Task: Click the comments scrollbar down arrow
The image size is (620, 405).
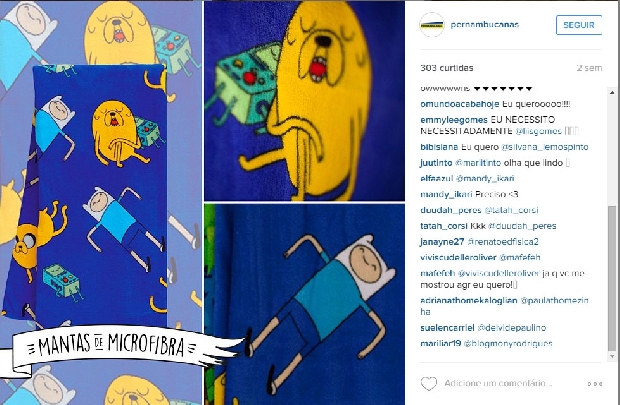Action: click(612, 356)
